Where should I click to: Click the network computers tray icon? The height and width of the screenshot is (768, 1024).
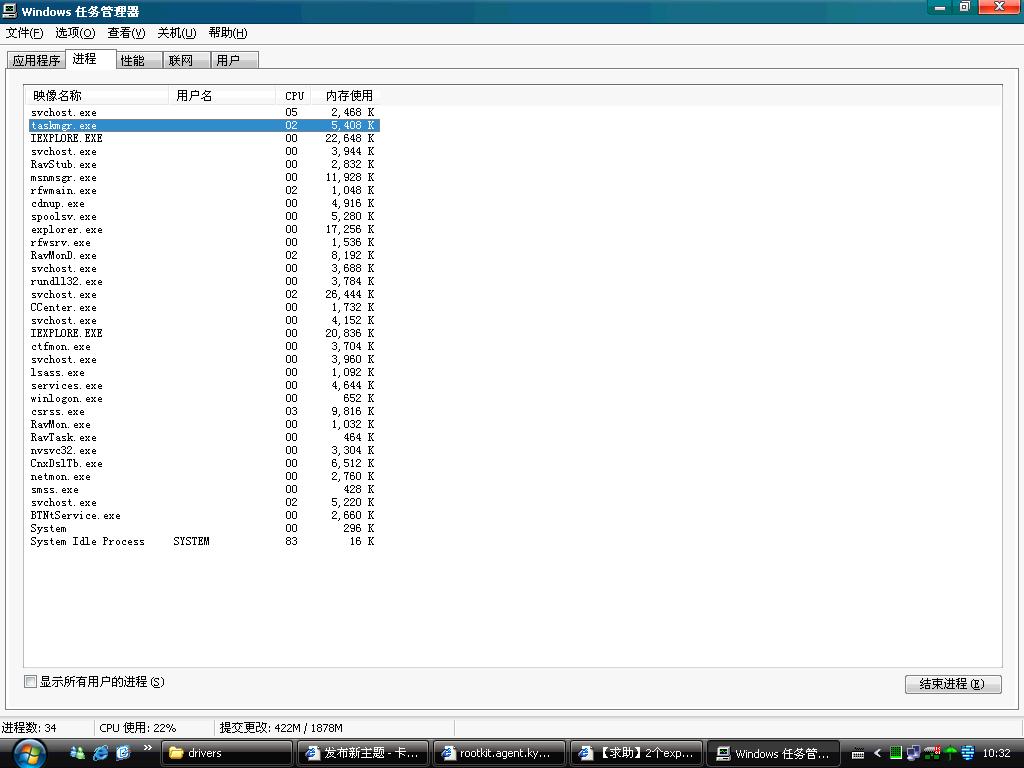(913, 753)
